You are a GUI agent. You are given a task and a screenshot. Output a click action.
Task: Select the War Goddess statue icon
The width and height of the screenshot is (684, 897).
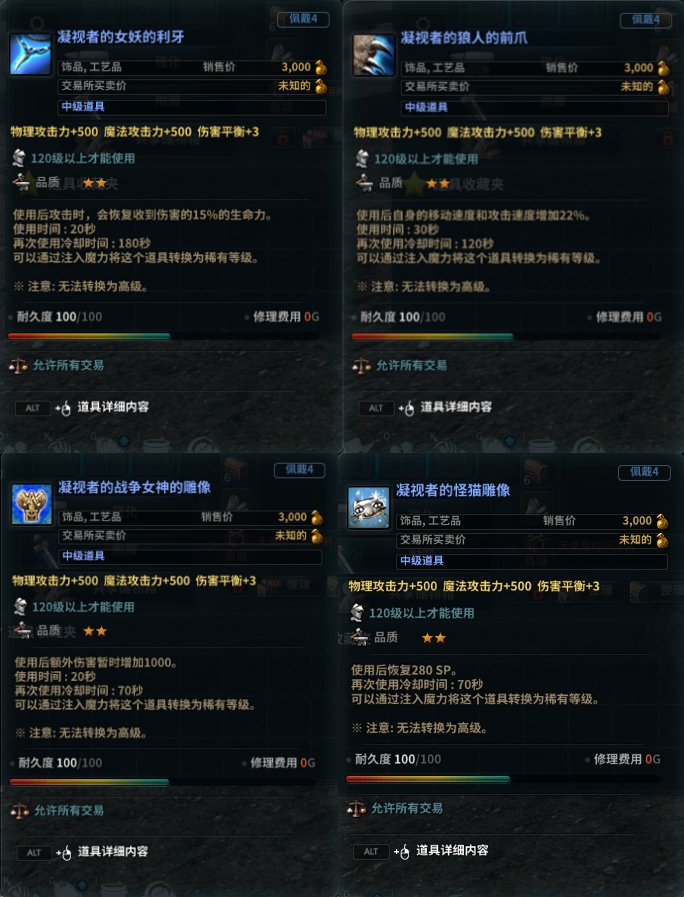tap(32, 505)
